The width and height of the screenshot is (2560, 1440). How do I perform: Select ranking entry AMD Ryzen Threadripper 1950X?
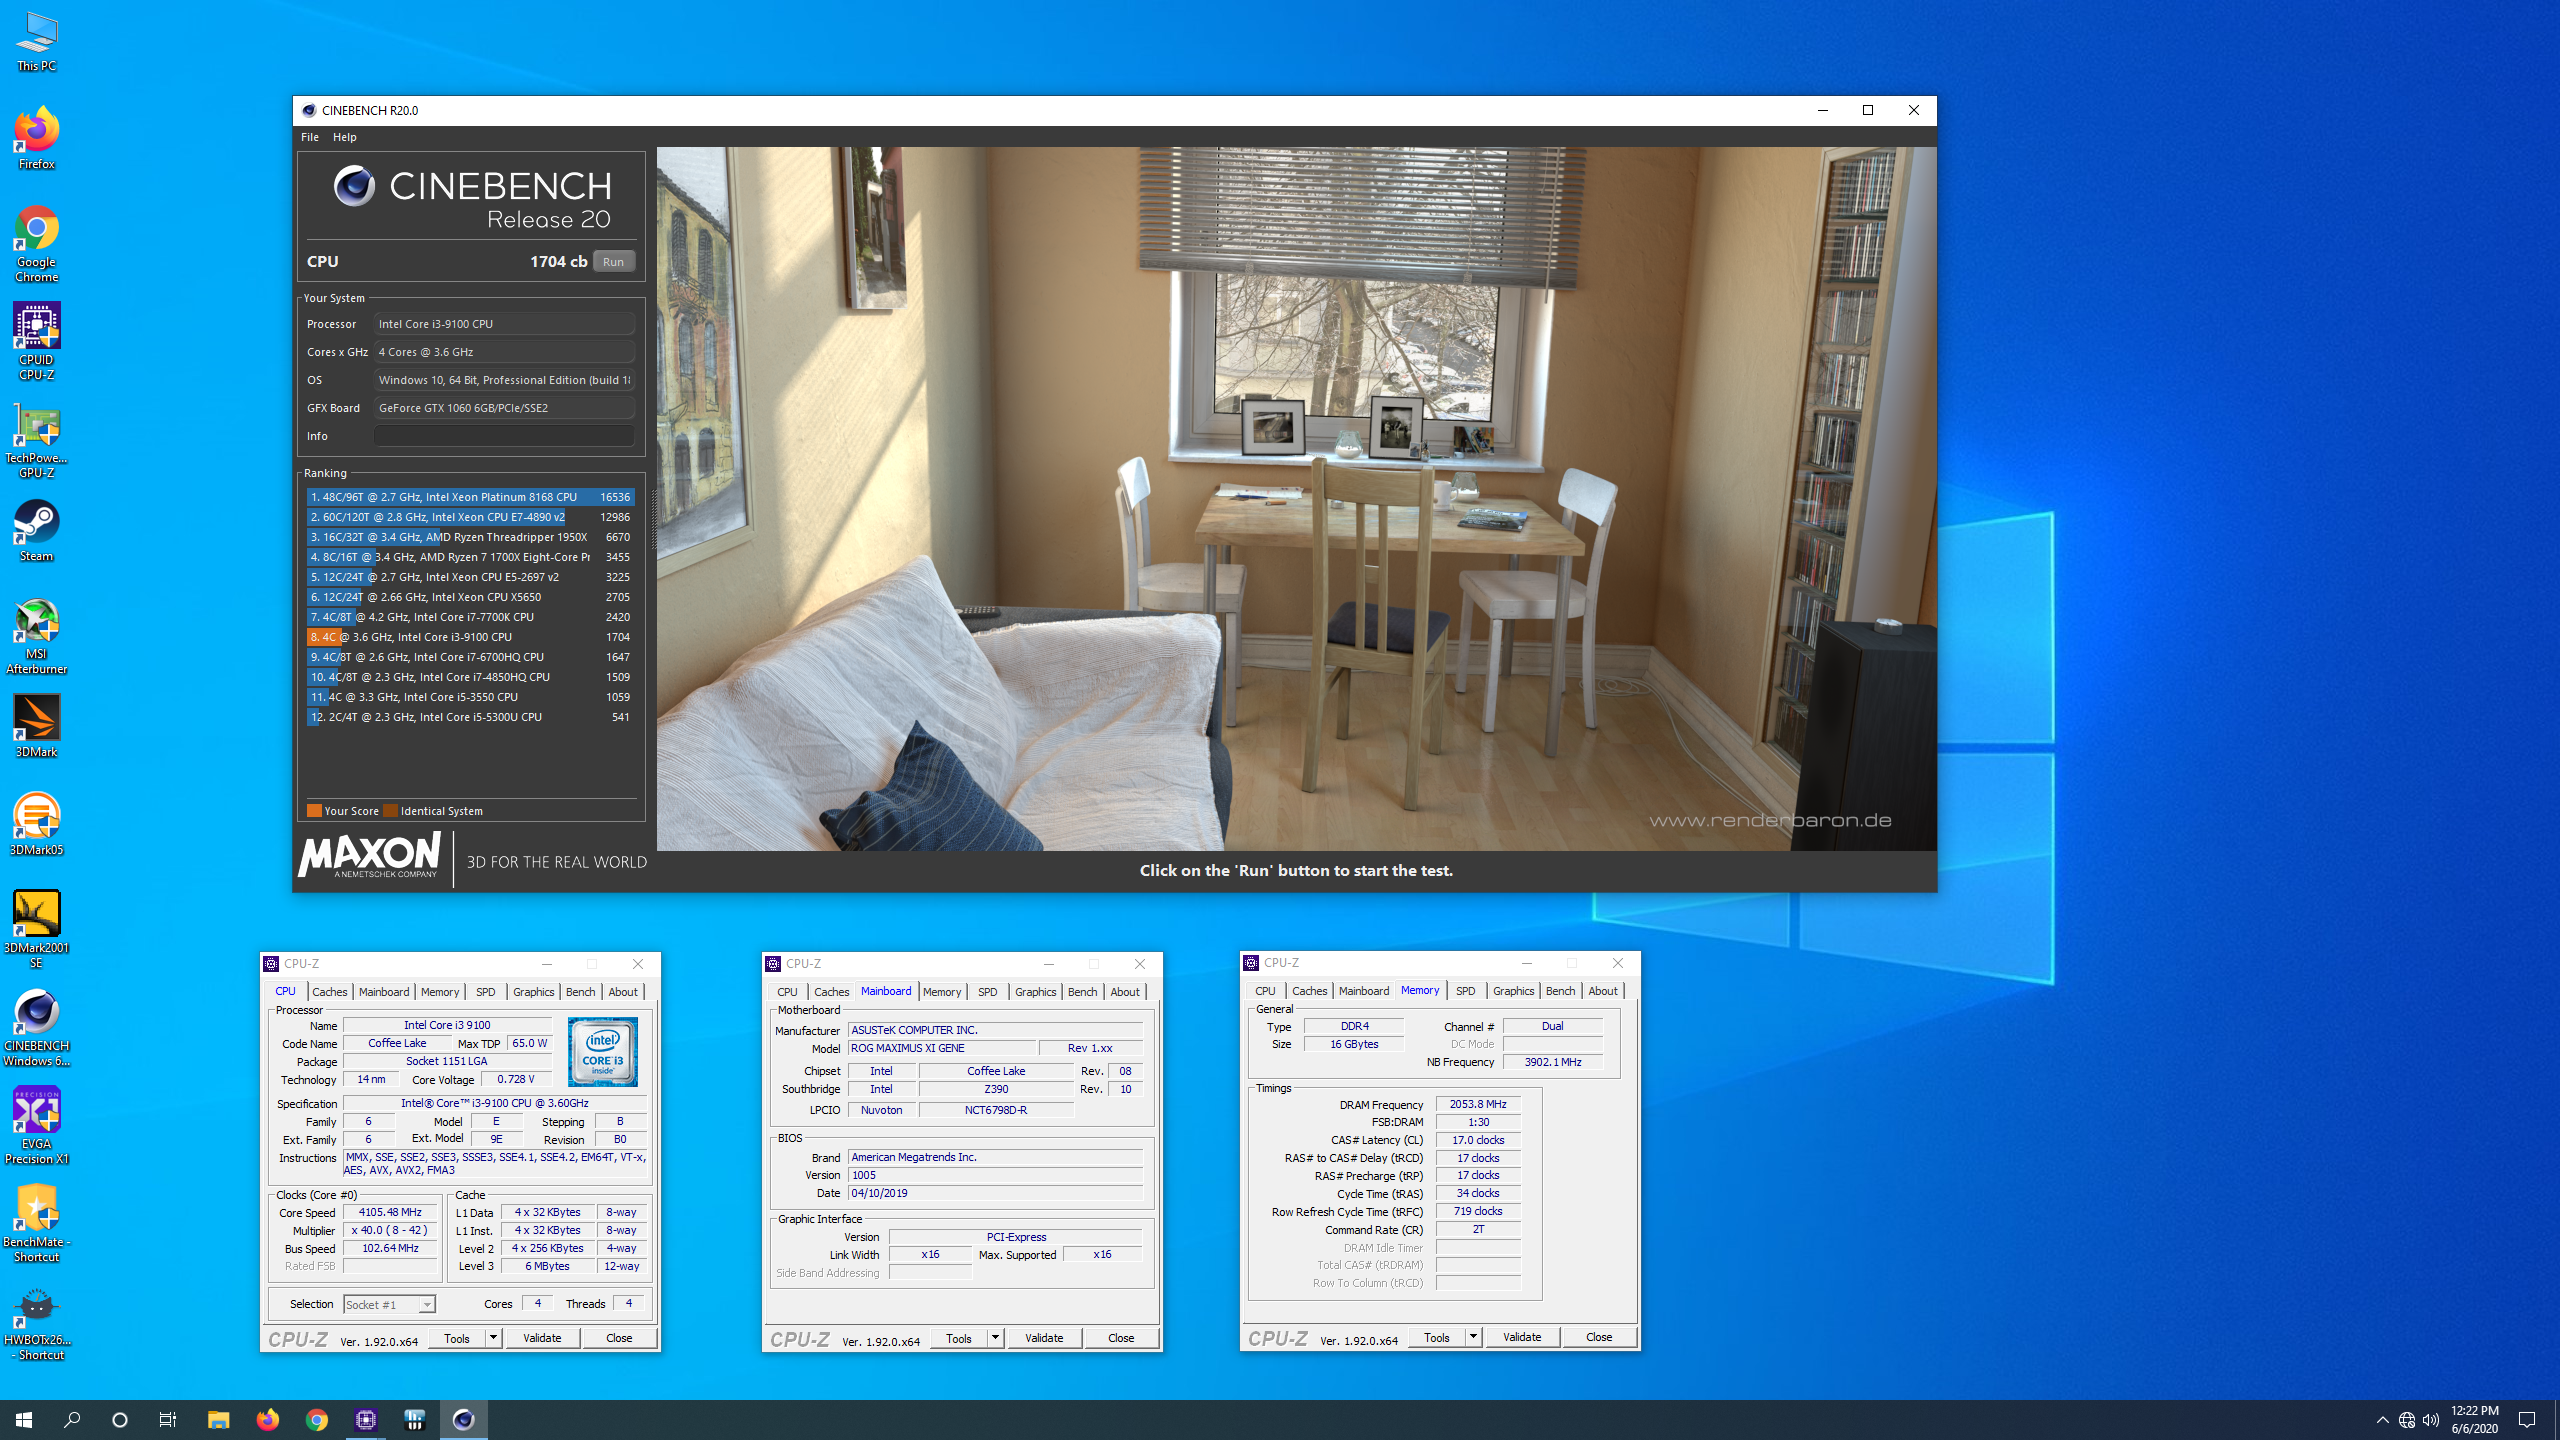click(470, 537)
